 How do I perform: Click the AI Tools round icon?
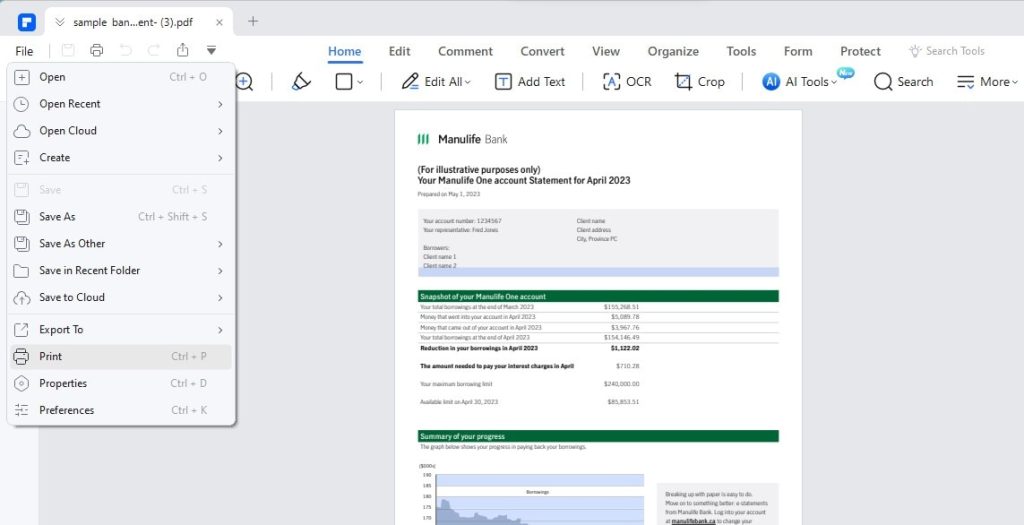click(x=771, y=82)
